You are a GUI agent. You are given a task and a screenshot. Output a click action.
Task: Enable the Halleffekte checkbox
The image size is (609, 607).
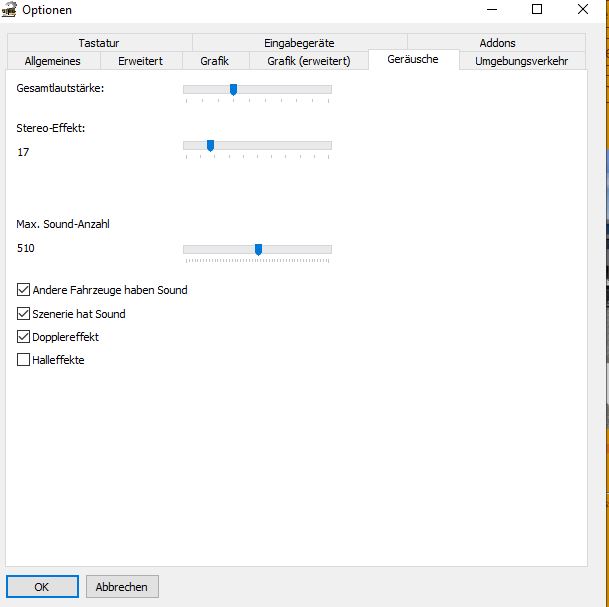tap(24, 360)
